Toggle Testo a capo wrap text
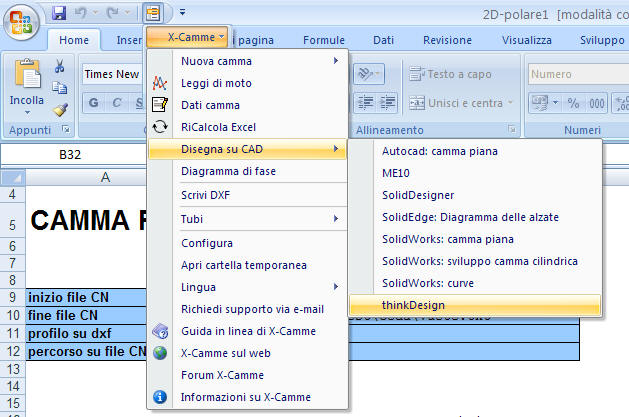The image size is (629, 417). (x=450, y=74)
